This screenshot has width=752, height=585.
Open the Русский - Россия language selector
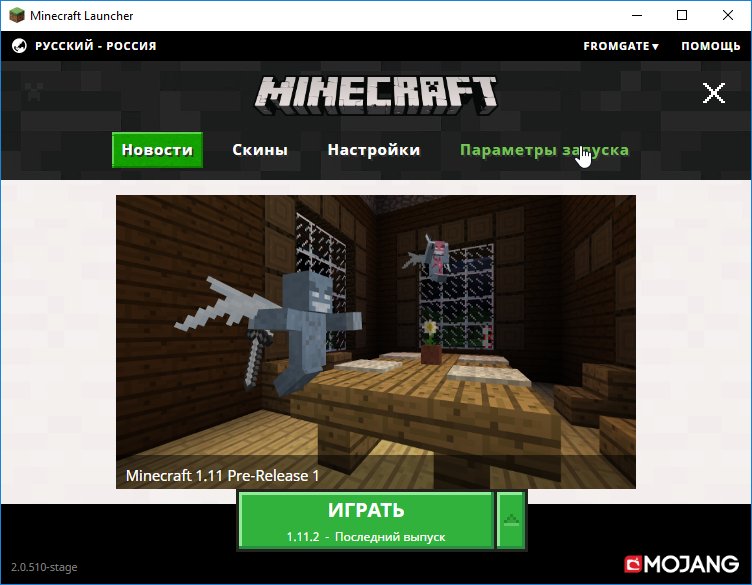(x=95, y=46)
